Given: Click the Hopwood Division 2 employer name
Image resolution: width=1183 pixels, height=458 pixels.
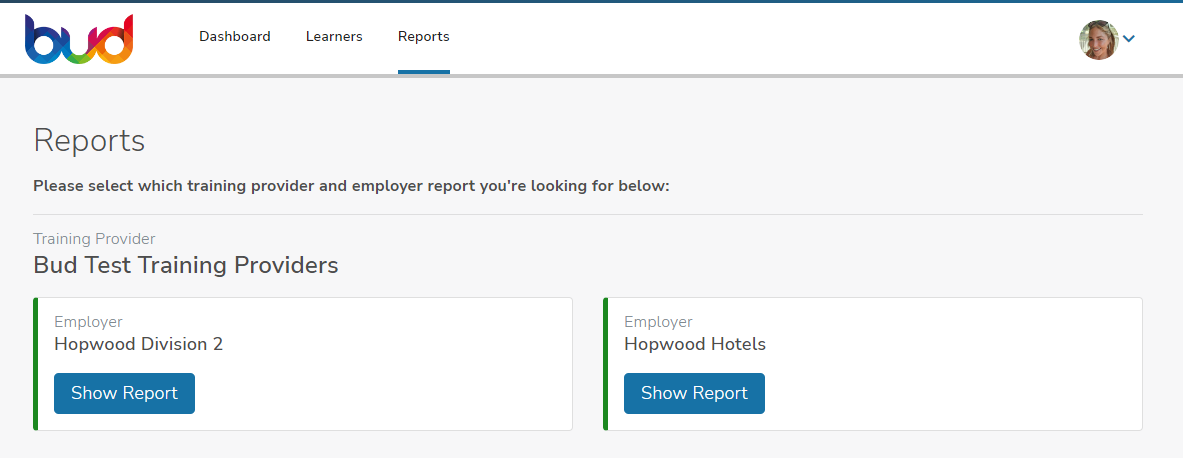Looking at the screenshot, I should pos(138,344).
